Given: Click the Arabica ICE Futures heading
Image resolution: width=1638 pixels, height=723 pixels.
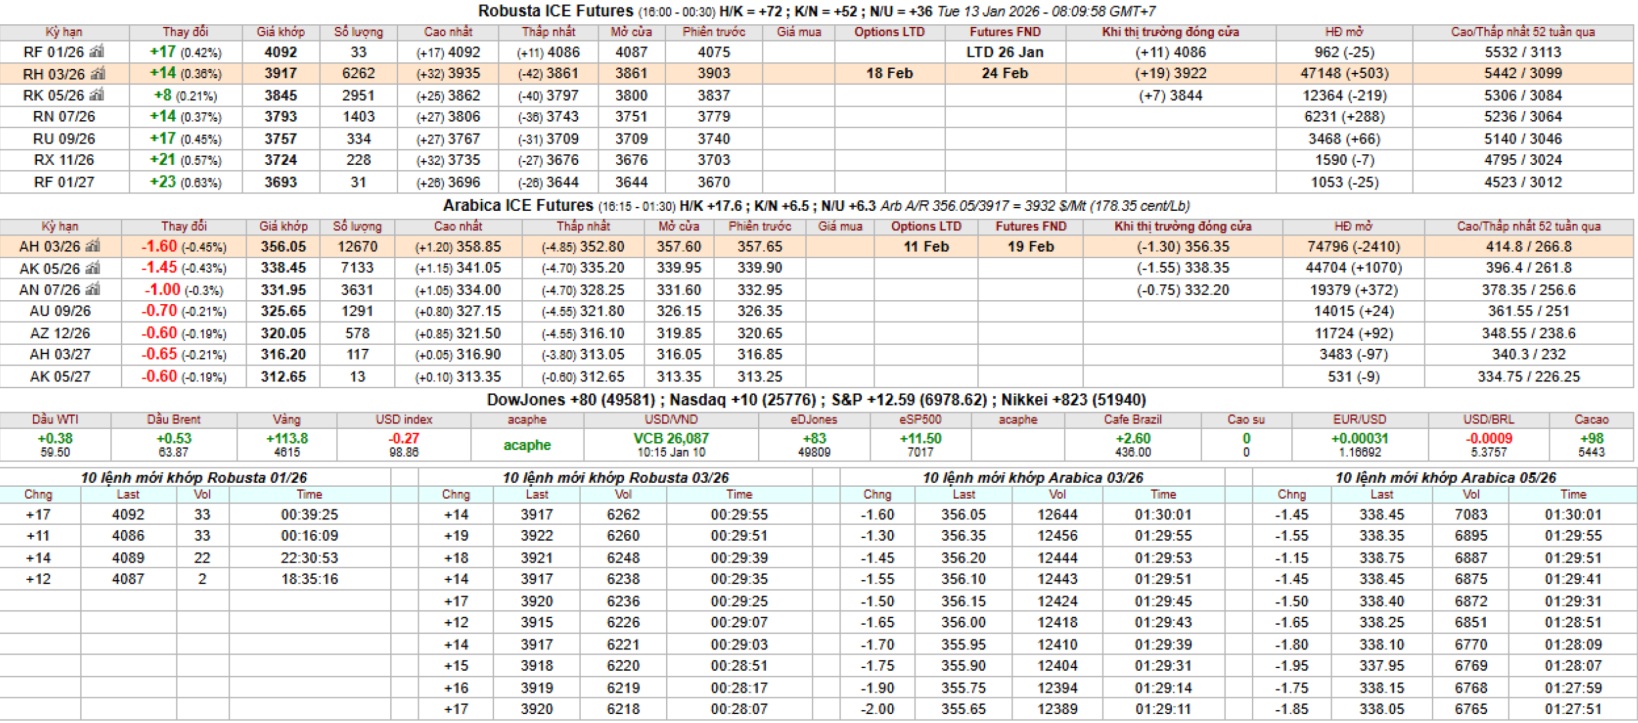Looking at the screenshot, I should (518, 205).
